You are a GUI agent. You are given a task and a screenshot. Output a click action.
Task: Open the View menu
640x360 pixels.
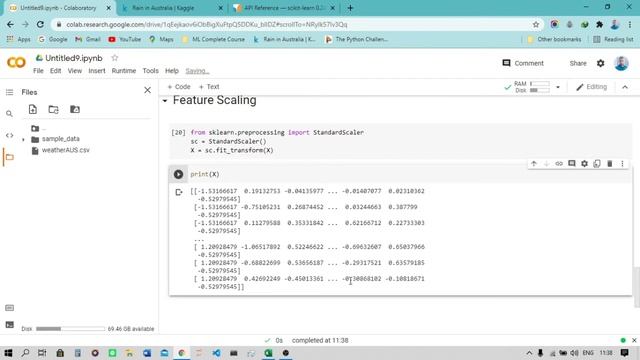[x=75, y=71]
